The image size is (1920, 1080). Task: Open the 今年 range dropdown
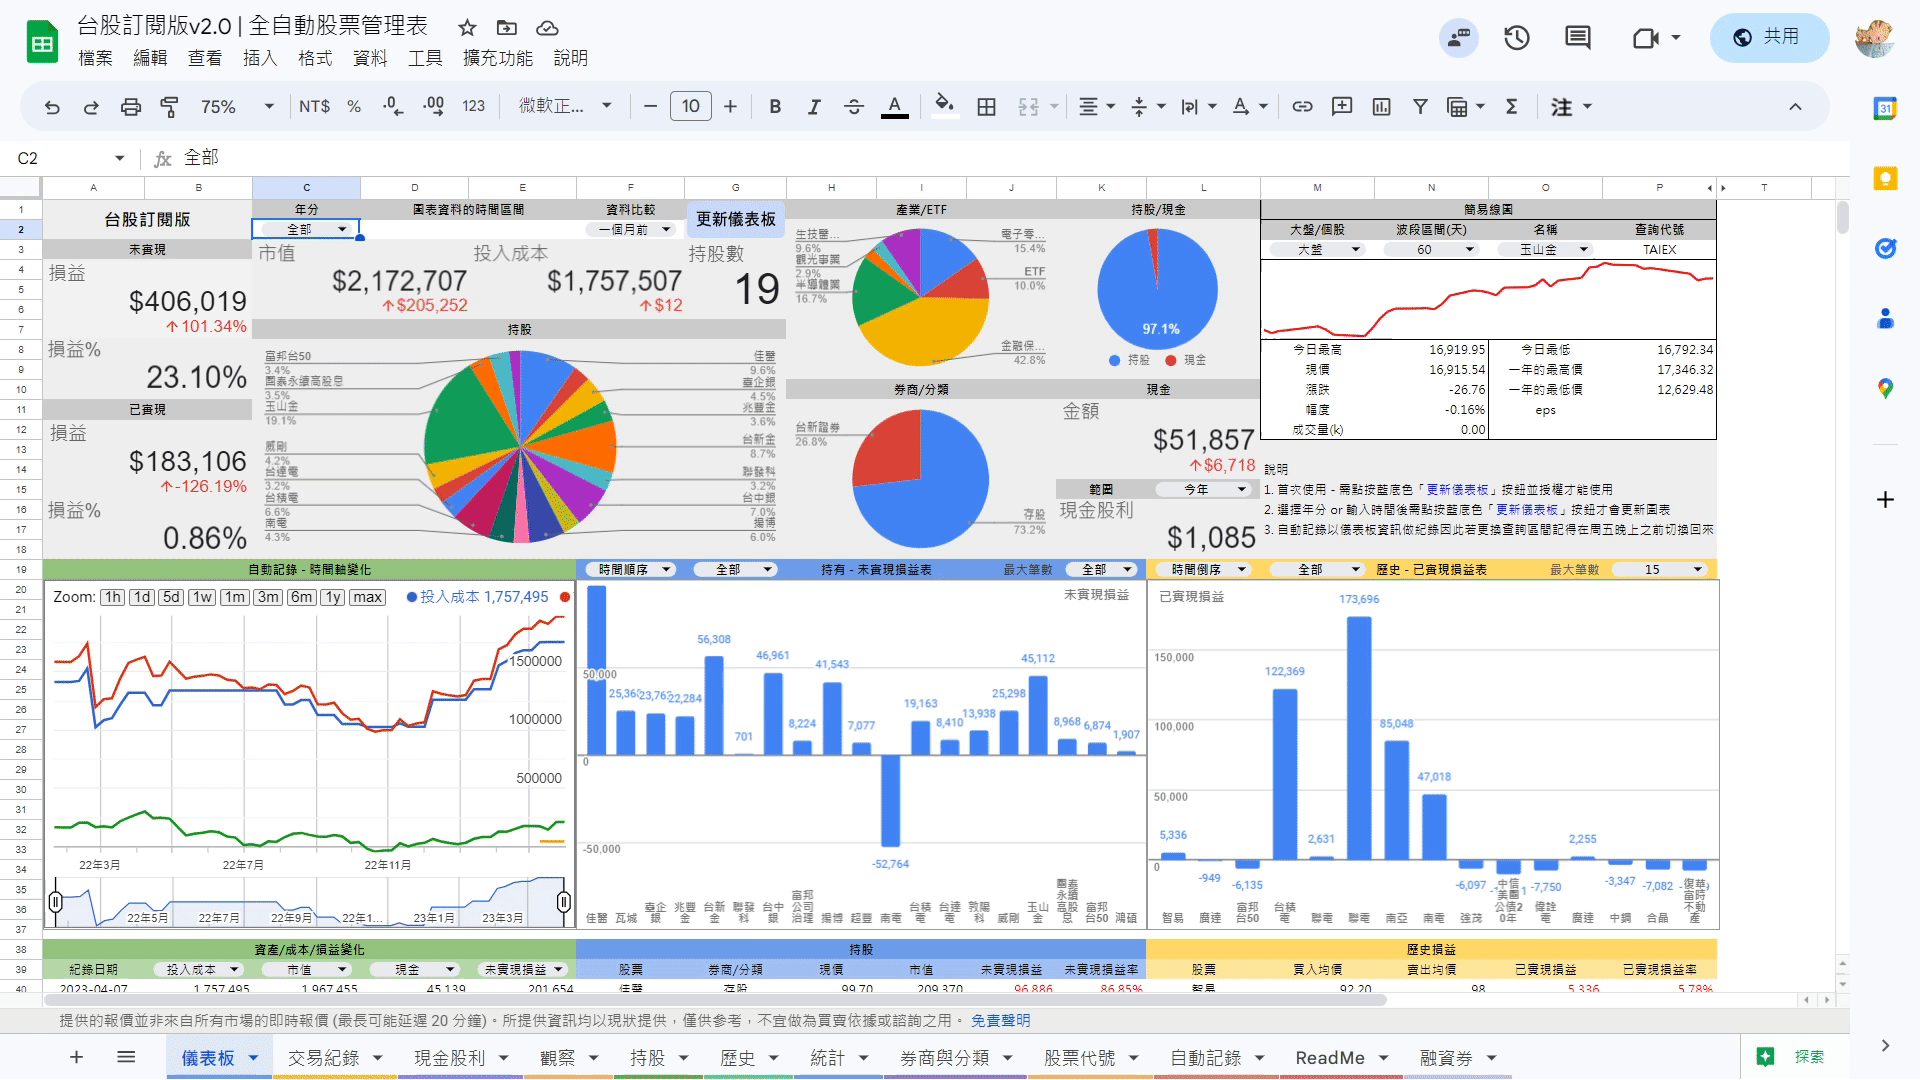point(1241,489)
